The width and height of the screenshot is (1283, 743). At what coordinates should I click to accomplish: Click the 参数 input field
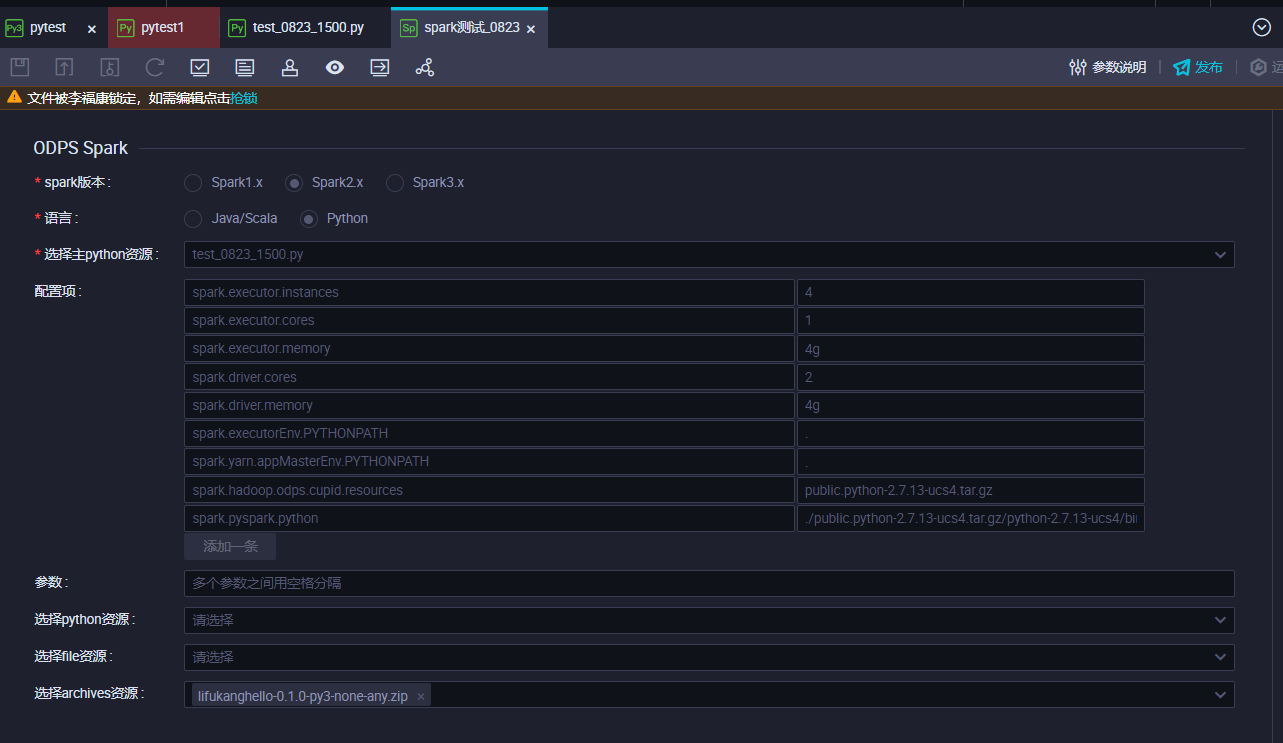point(709,583)
